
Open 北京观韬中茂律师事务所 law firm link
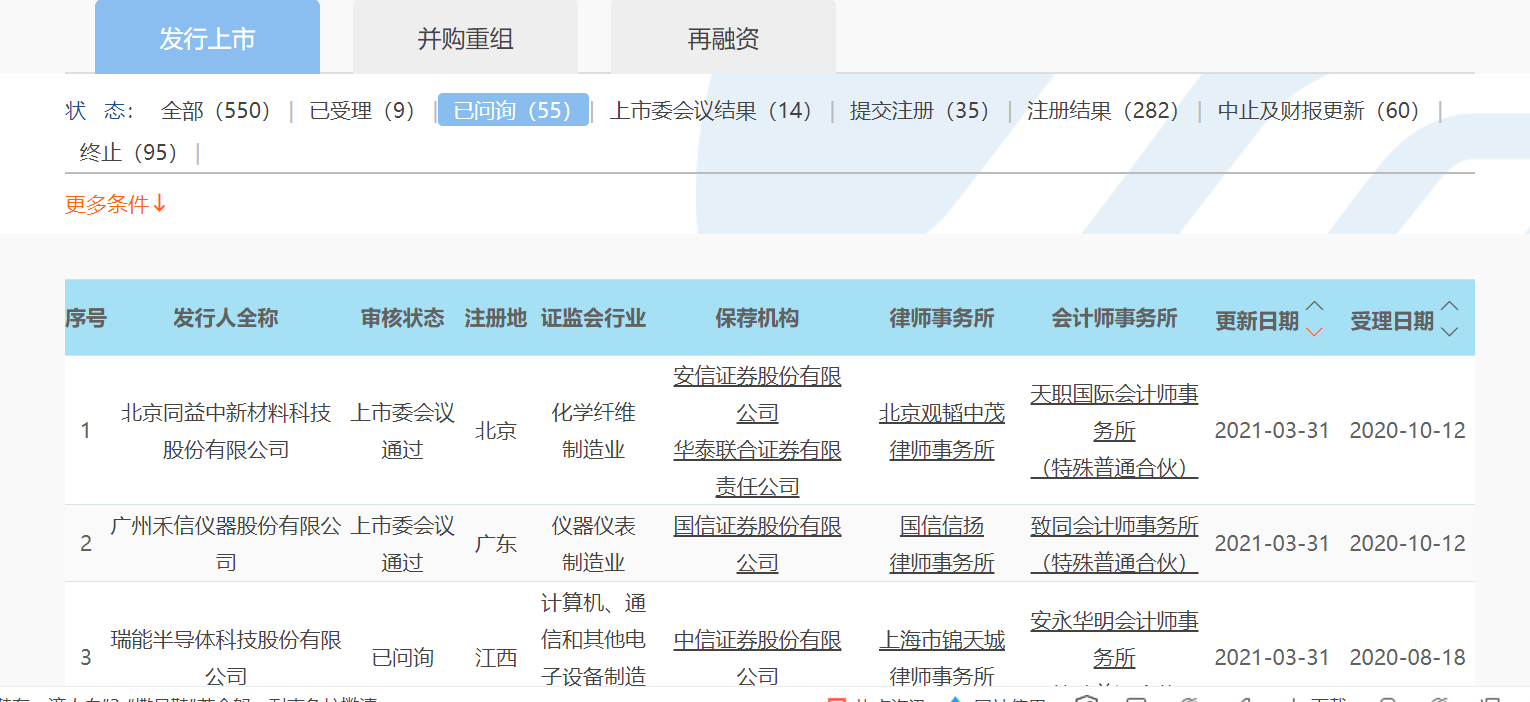pyautogui.click(x=942, y=431)
